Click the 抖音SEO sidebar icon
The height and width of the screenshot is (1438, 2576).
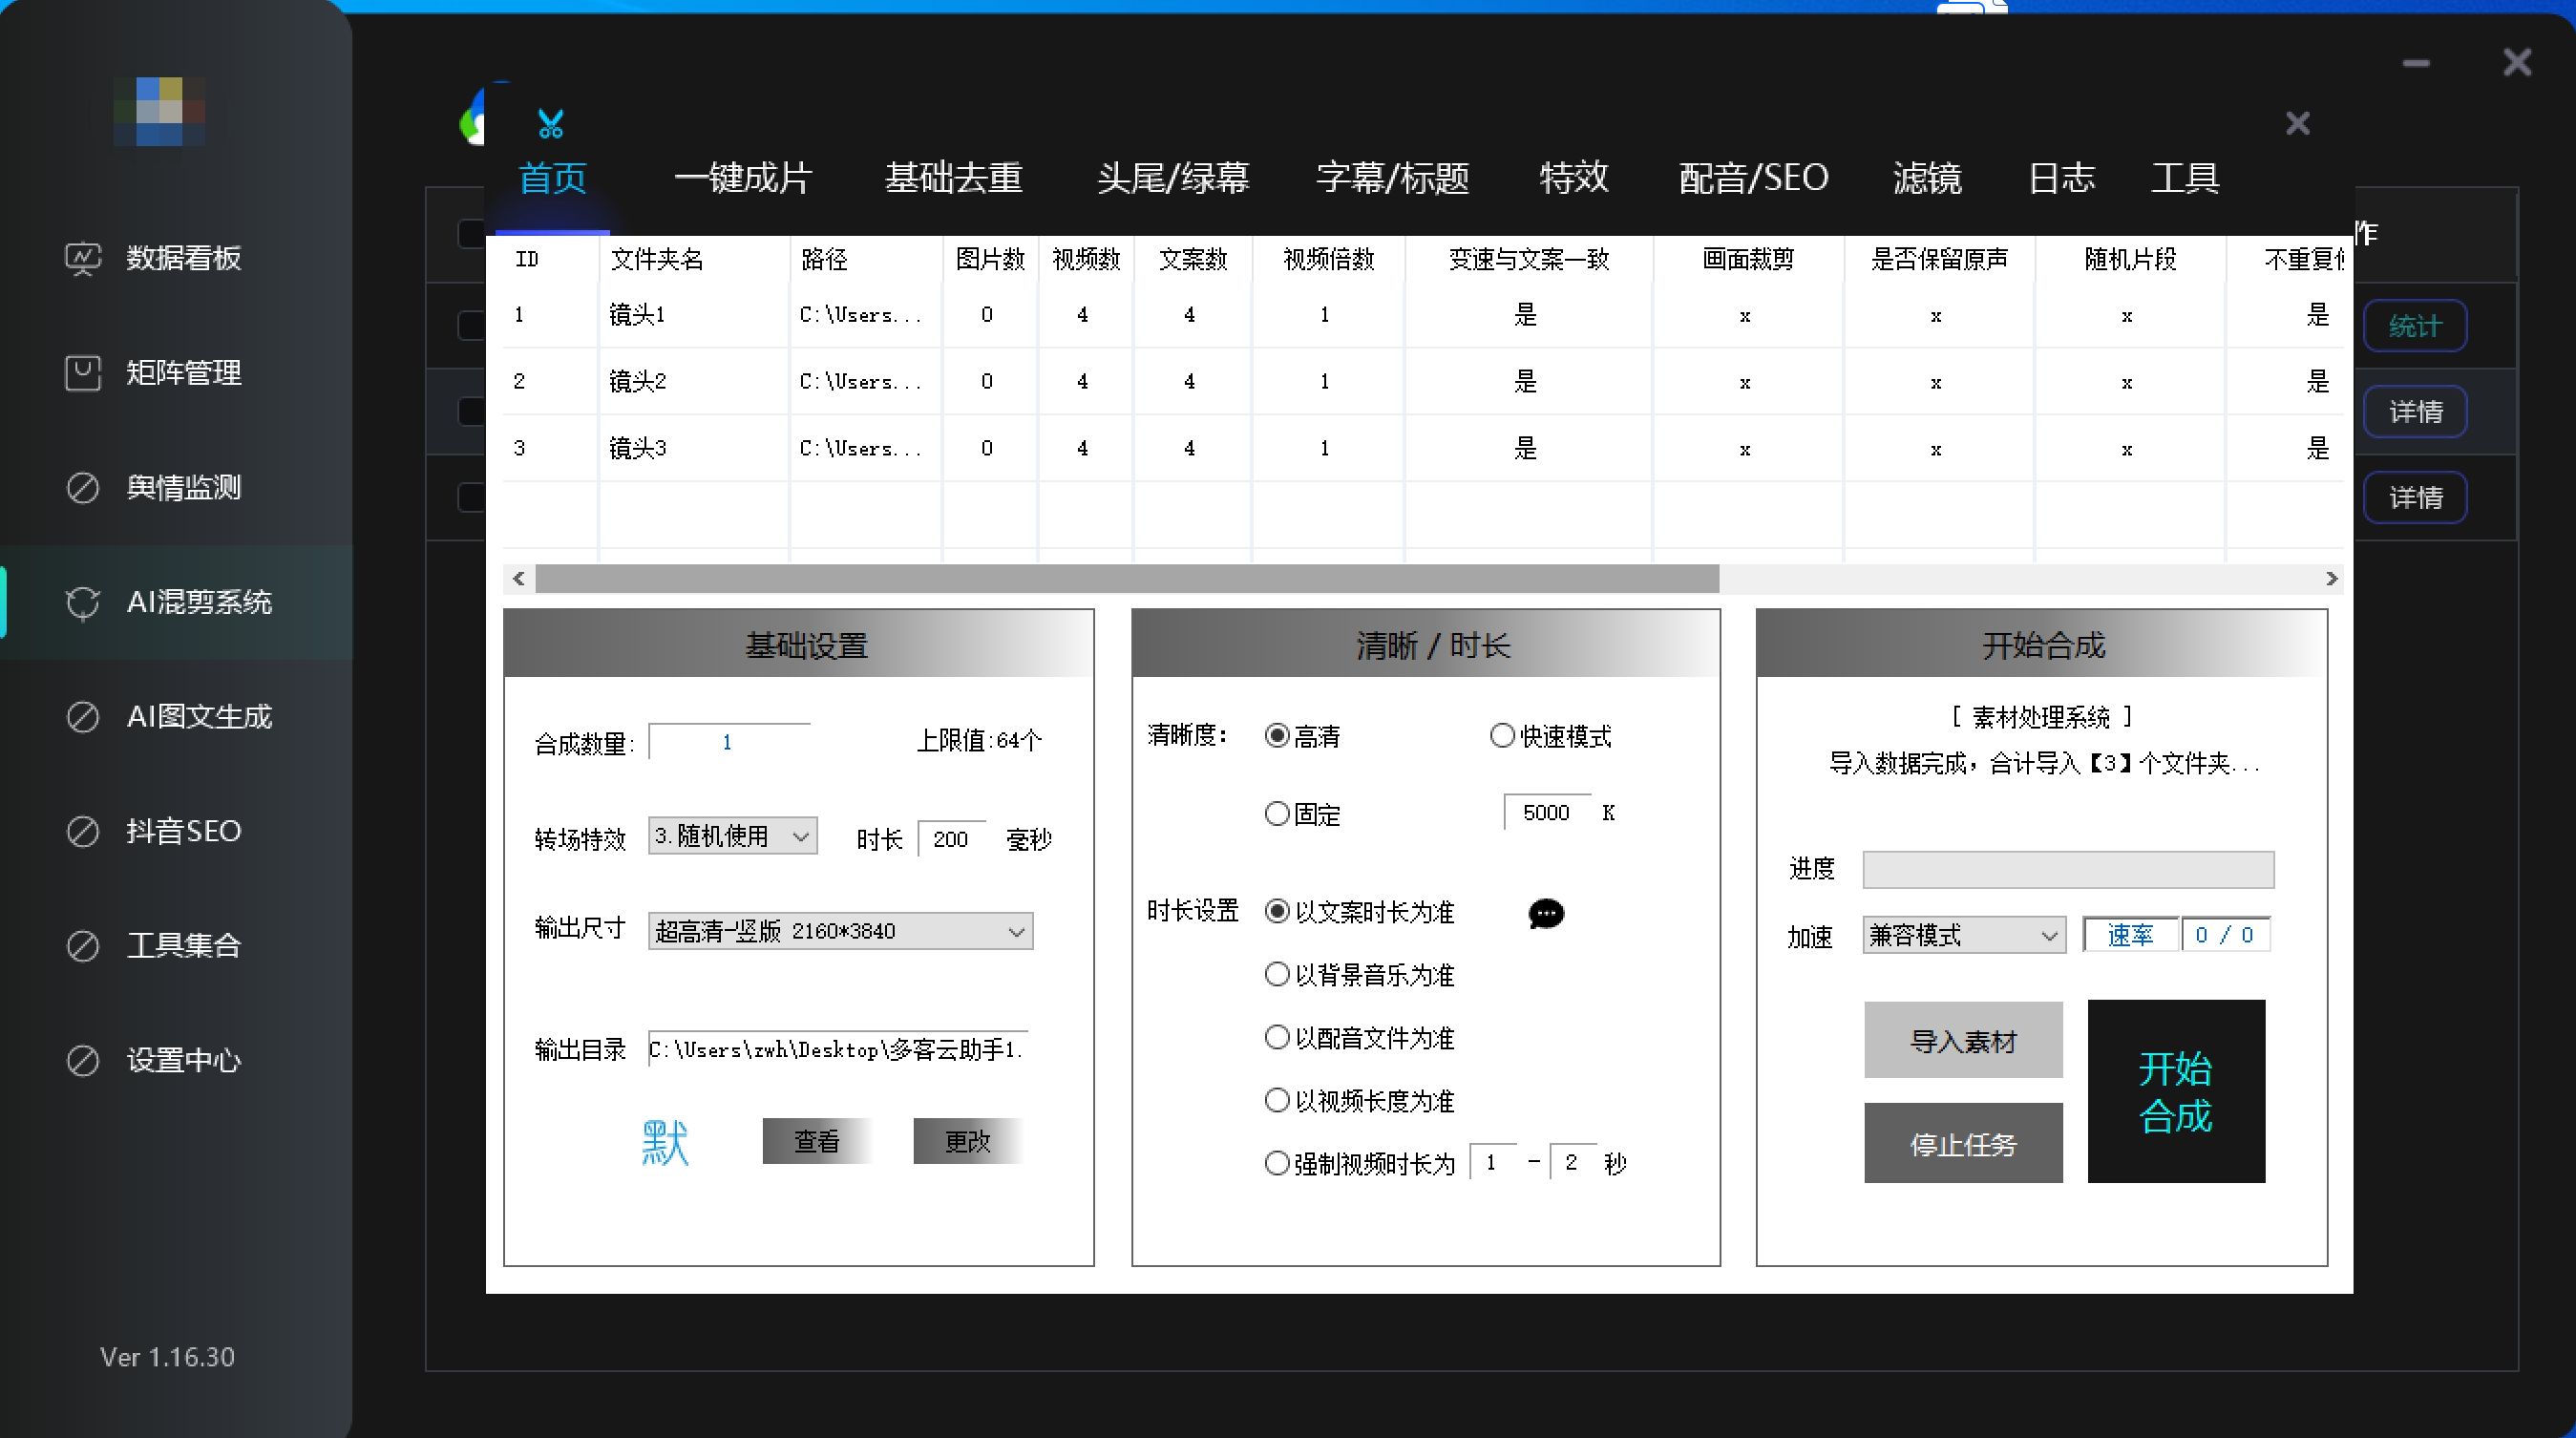click(83, 832)
